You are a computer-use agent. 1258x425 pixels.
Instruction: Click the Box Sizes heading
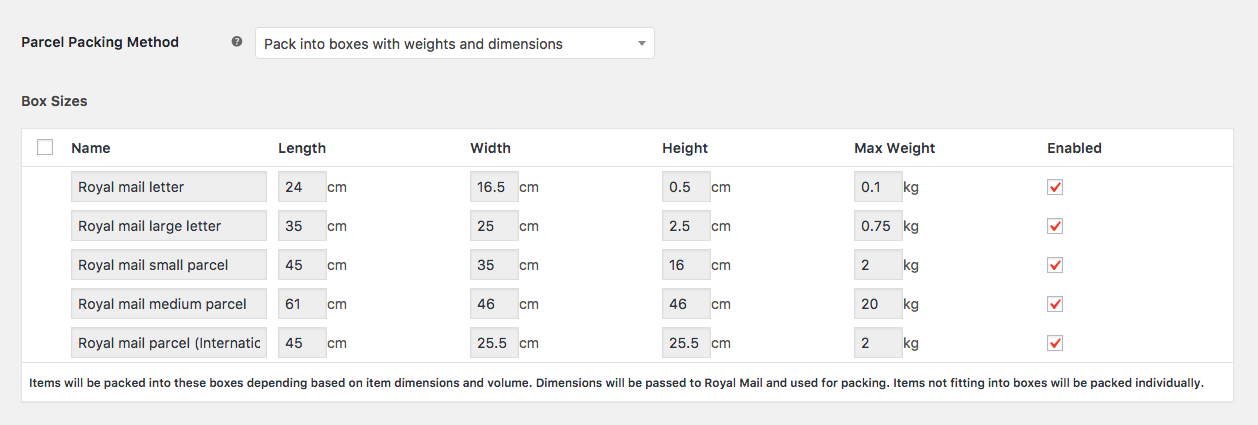coord(54,101)
